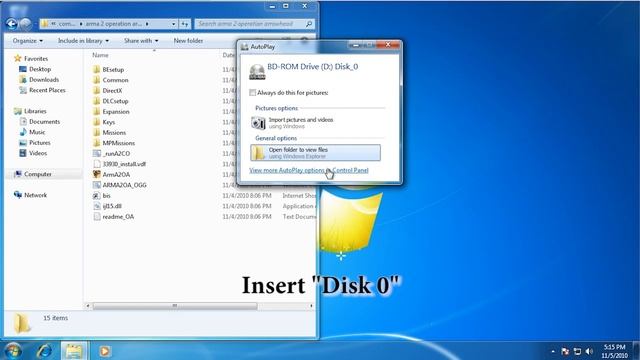
Task: Click the search magnifier icon in Explorer
Action: click(309, 24)
